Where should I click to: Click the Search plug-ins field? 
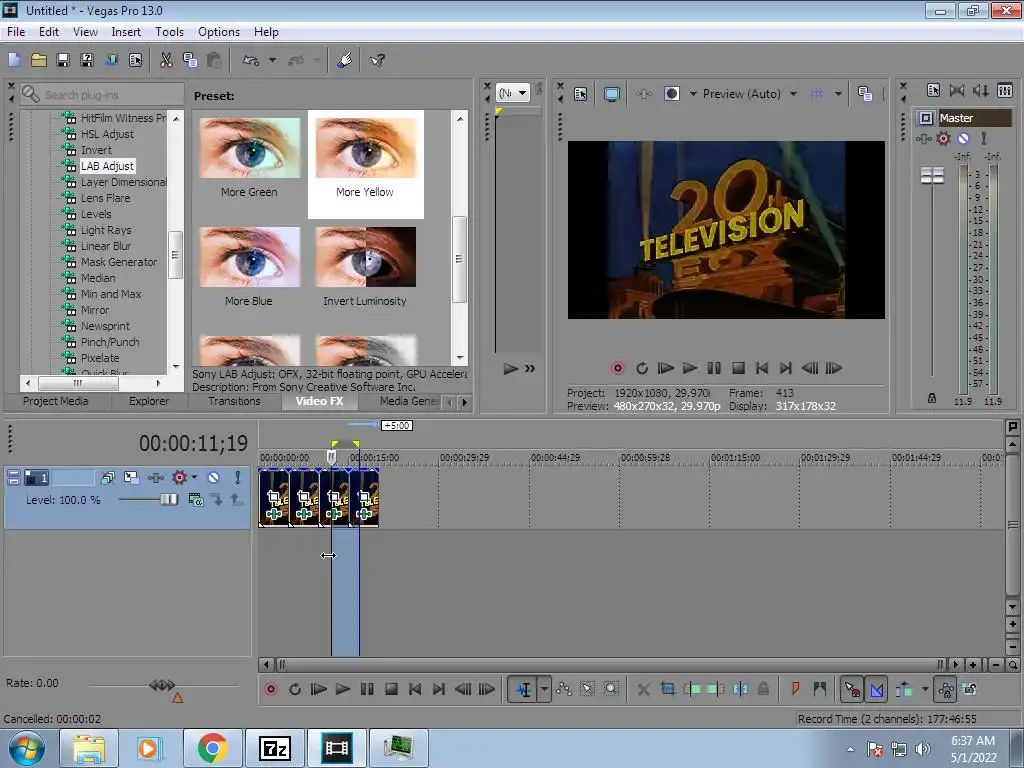coord(102,95)
